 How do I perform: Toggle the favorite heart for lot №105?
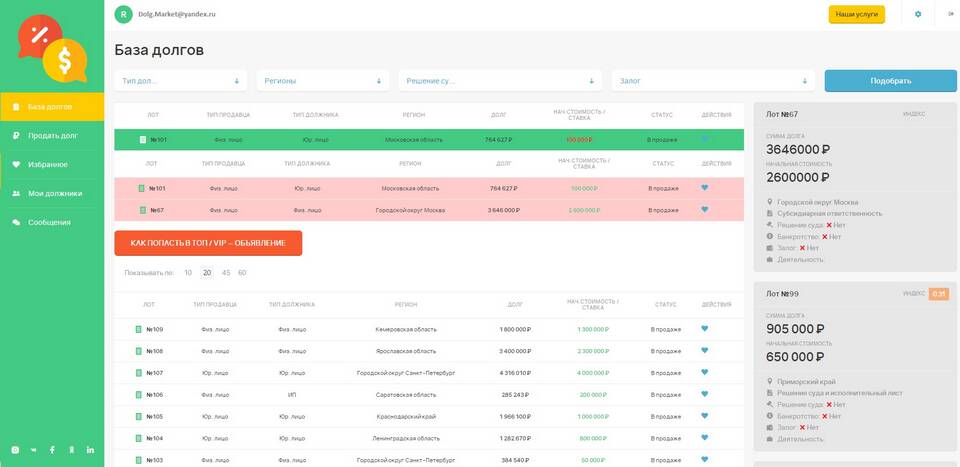704,416
